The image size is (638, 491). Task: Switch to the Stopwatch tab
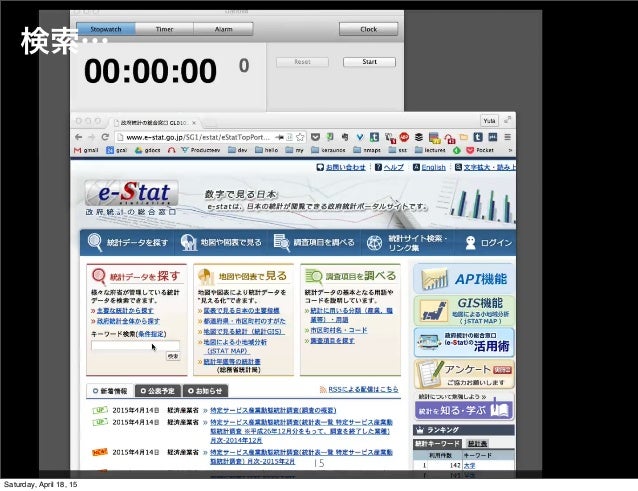click(x=106, y=29)
